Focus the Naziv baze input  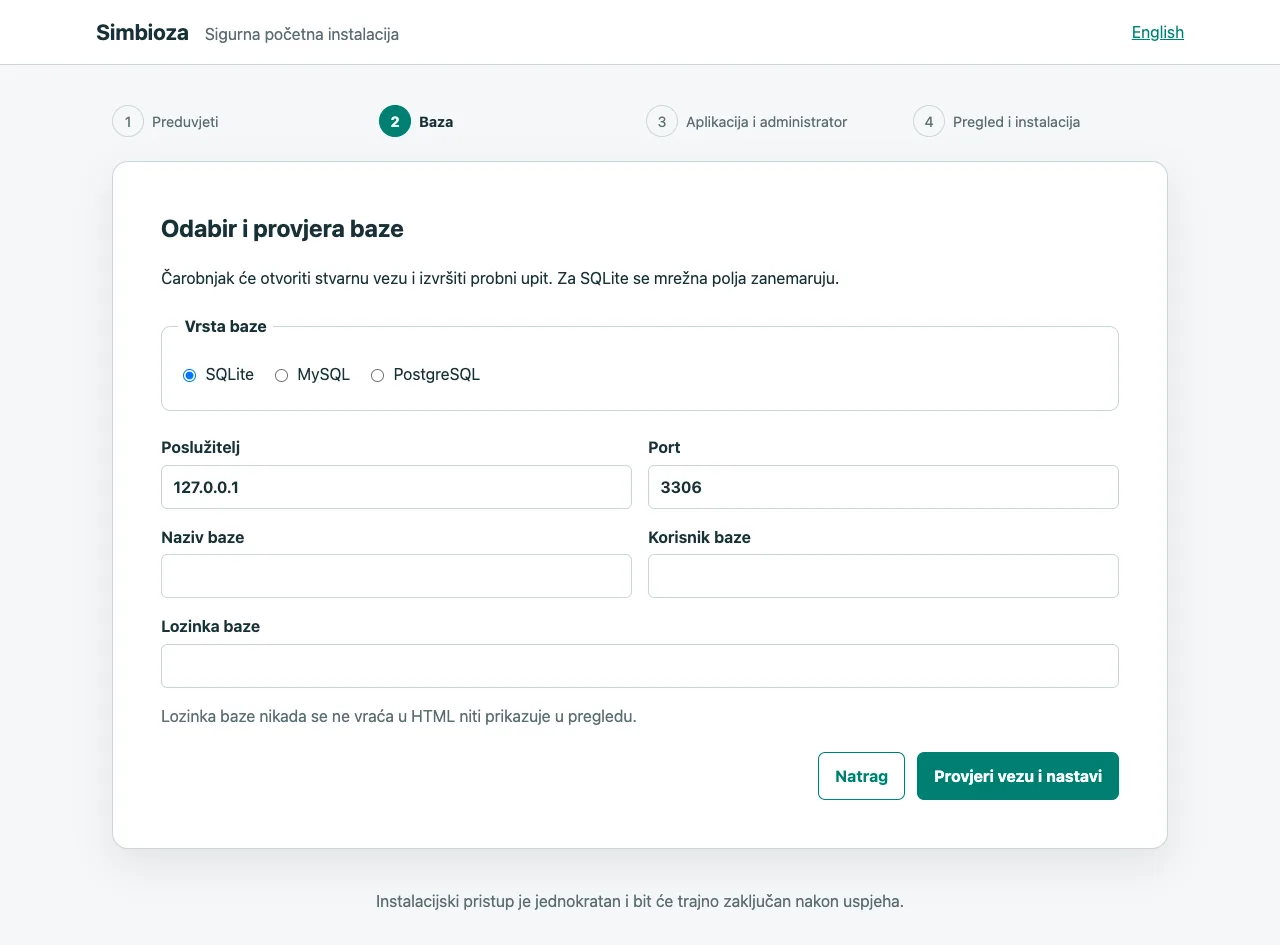coord(396,576)
